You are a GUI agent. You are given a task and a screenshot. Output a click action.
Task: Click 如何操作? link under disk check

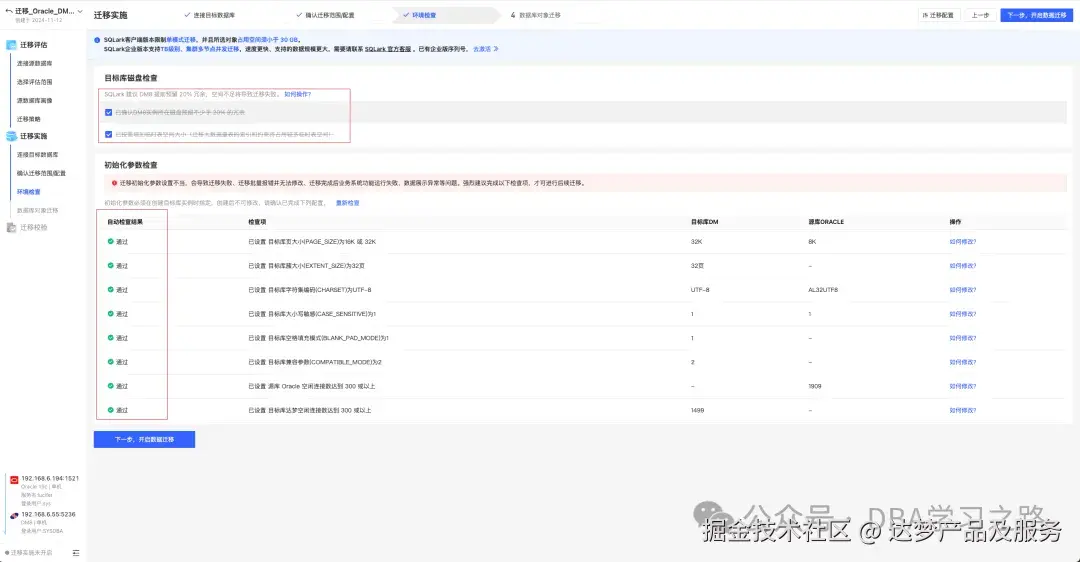click(298, 94)
